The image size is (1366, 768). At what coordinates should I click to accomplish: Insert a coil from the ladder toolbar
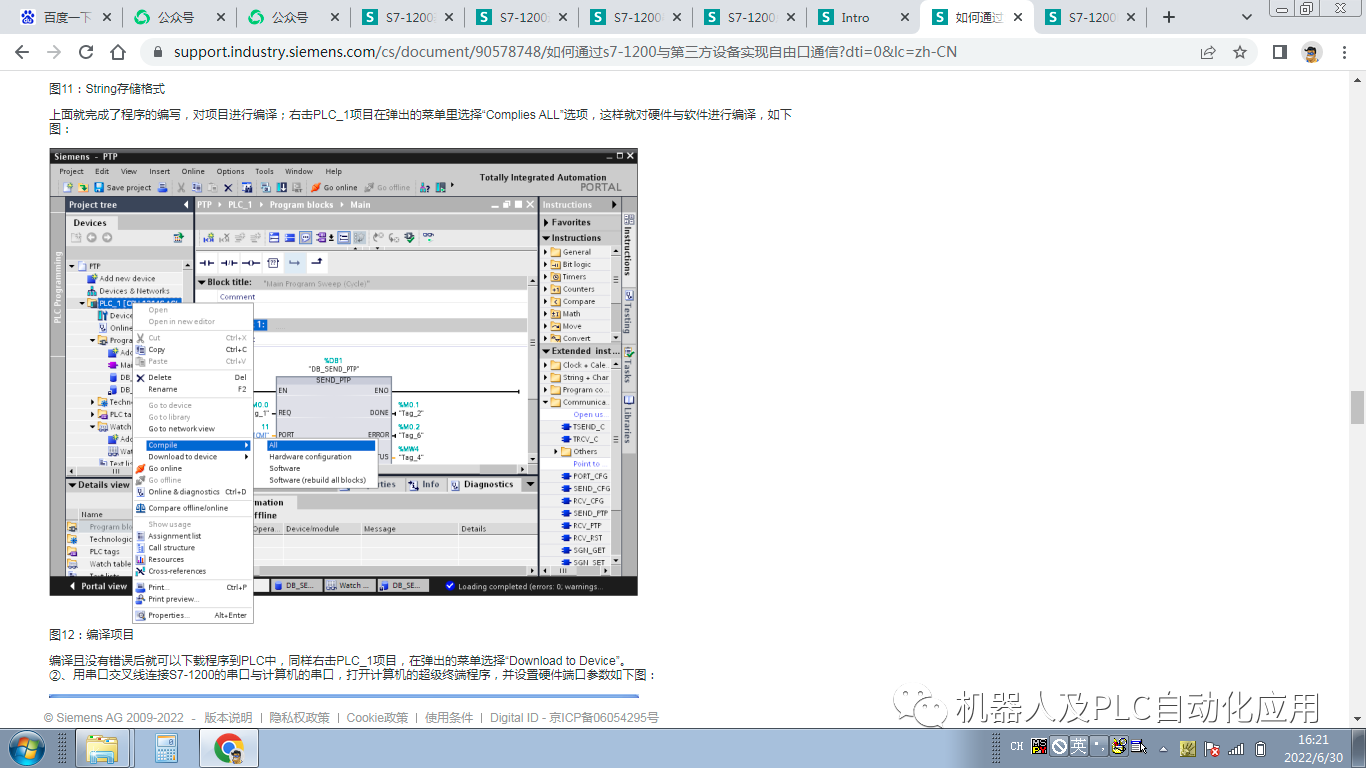pyautogui.click(x=251, y=263)
